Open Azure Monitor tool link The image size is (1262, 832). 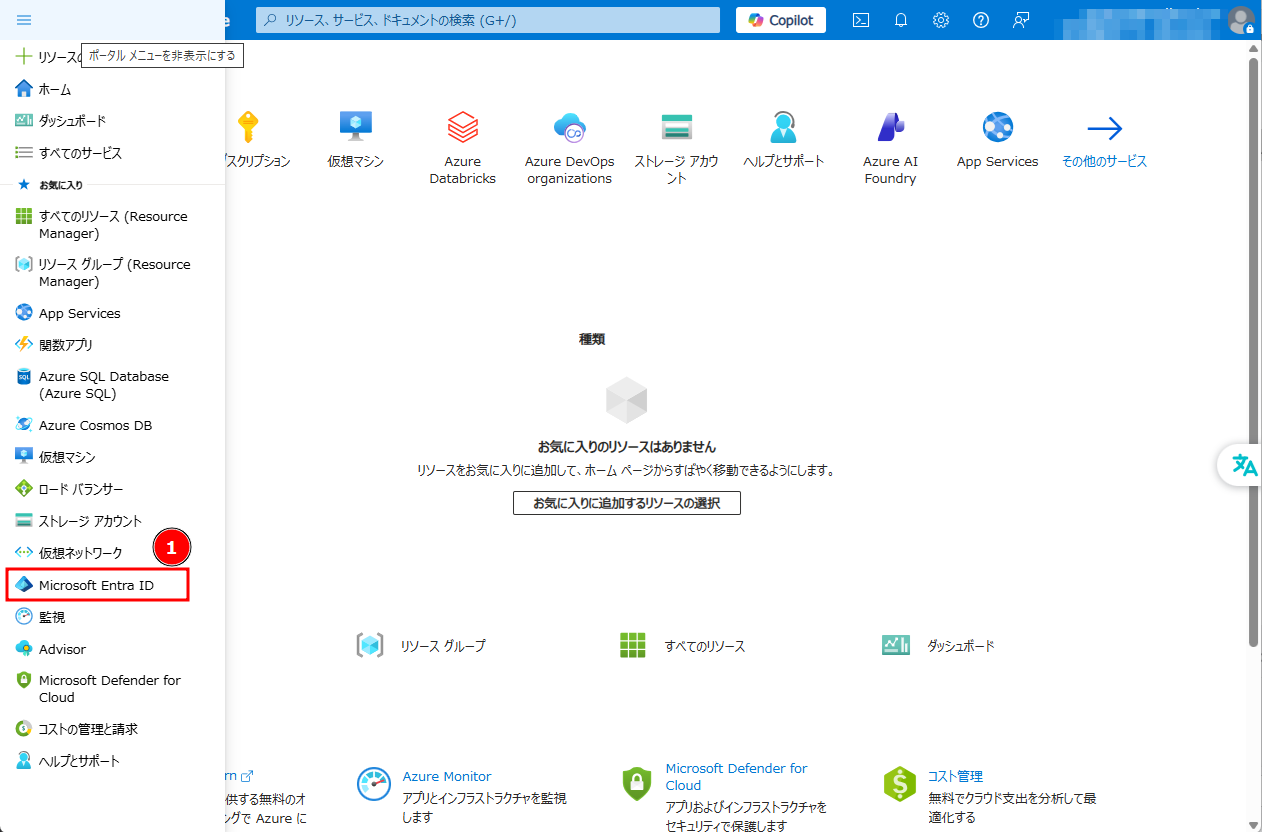(x=447, y=776)
